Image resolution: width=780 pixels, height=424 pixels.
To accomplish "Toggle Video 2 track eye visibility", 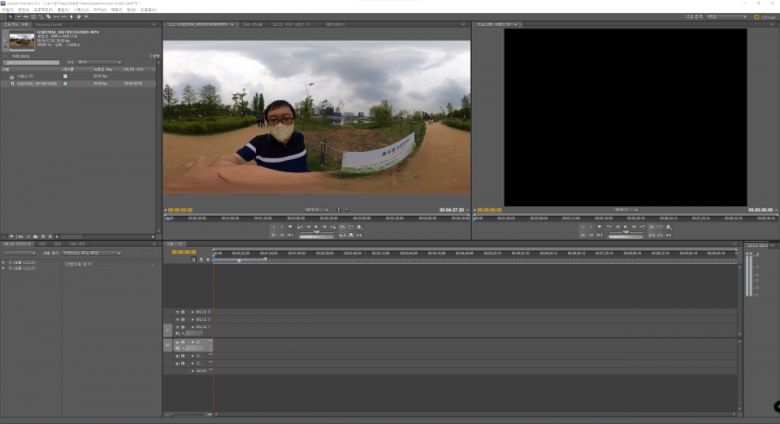I will tap(178, 319).
